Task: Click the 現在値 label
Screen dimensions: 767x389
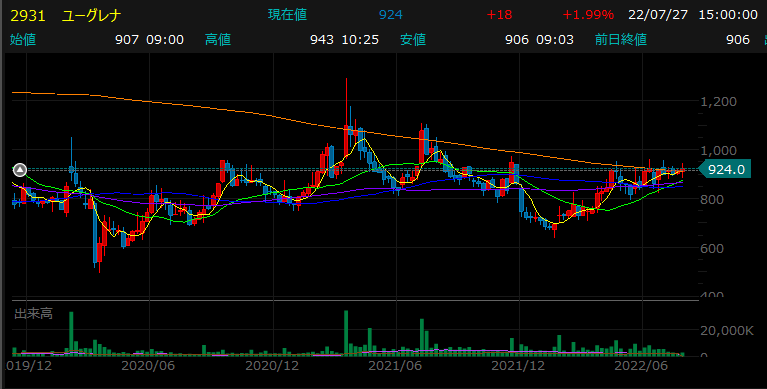Action: 287,15
